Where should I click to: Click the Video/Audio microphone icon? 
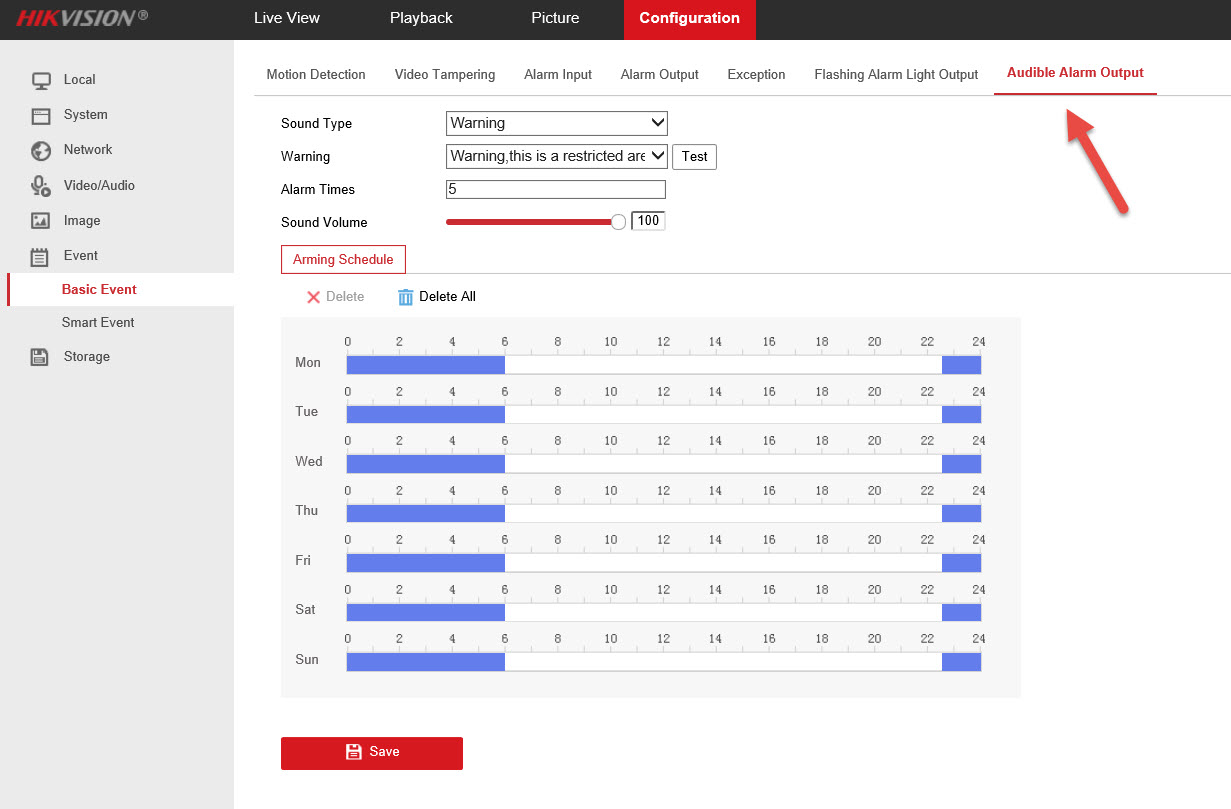(40, 186)
